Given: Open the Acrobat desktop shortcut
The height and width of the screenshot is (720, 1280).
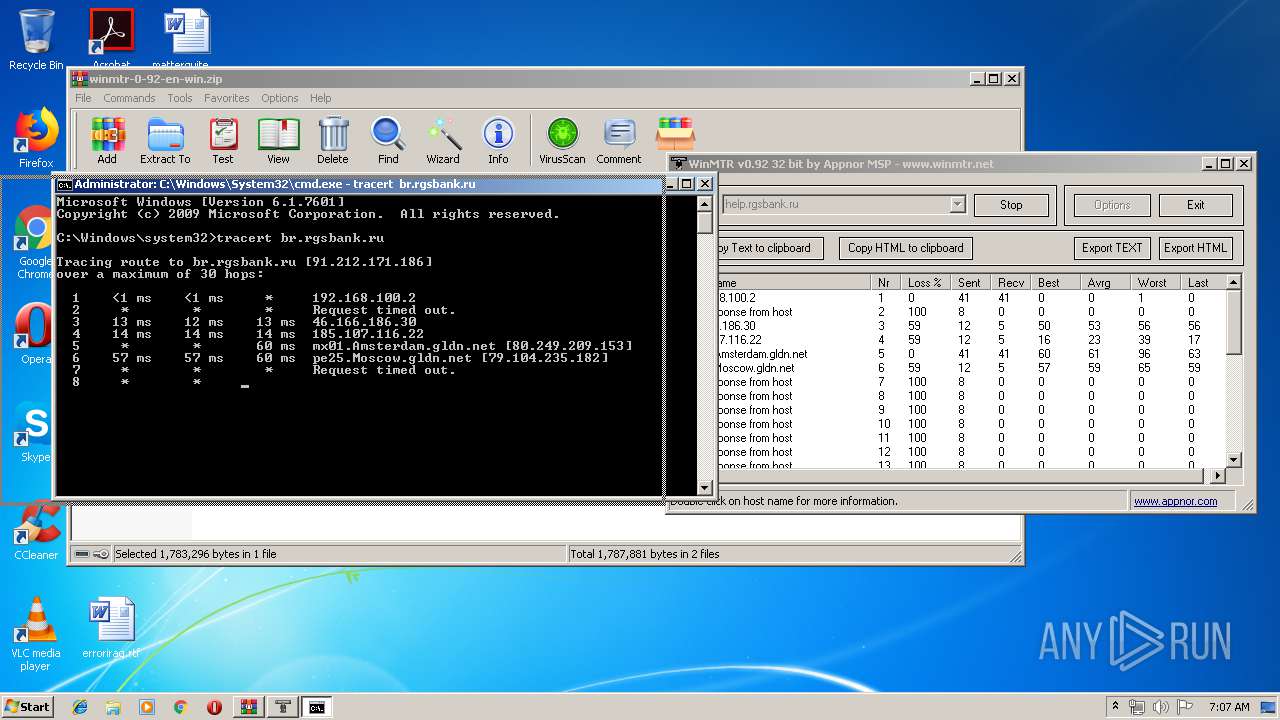Looking at the screenshot, I should [x=111, y=40].
